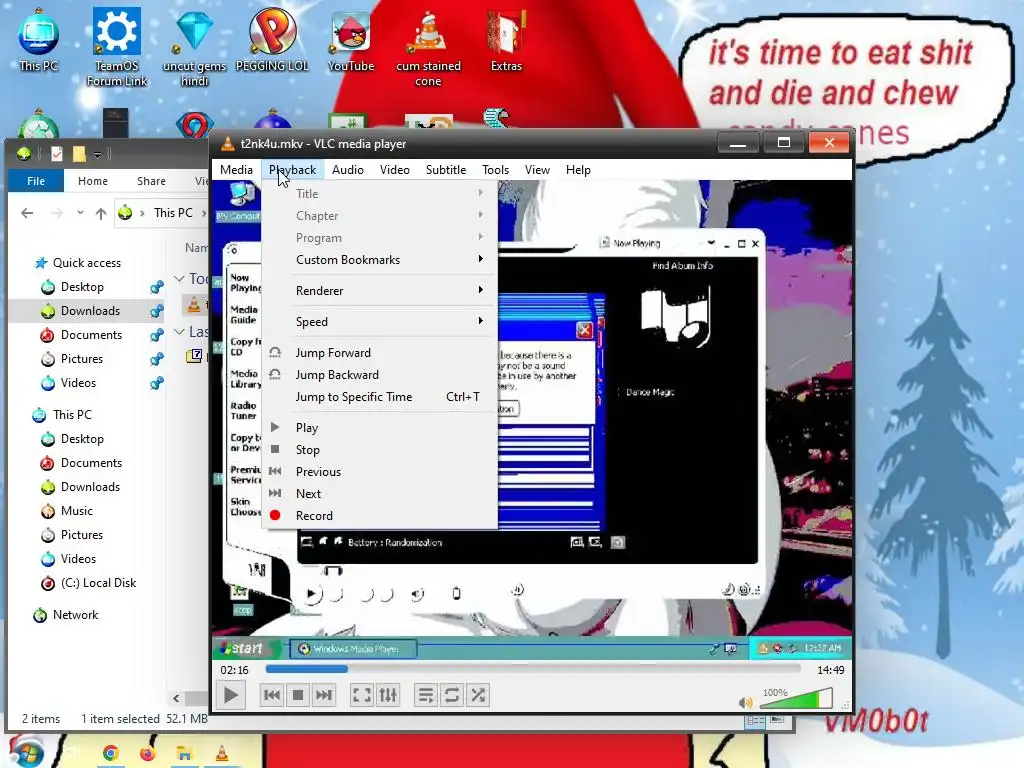Image resolution: width=1024 pixels, height=768 pixels.
Task: Select Jump to Specific Time
Action: pyautogui.click(x=380, y=397)
